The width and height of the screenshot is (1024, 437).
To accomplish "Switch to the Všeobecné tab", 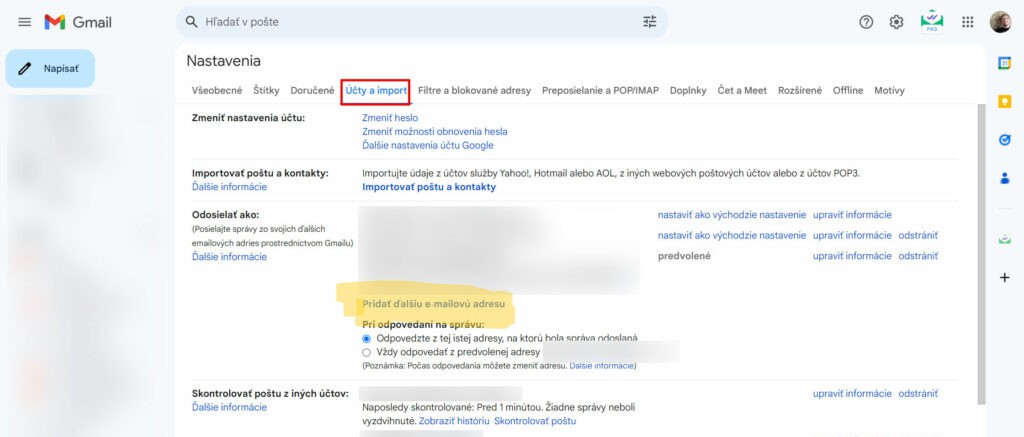I will tap(216, 90).
